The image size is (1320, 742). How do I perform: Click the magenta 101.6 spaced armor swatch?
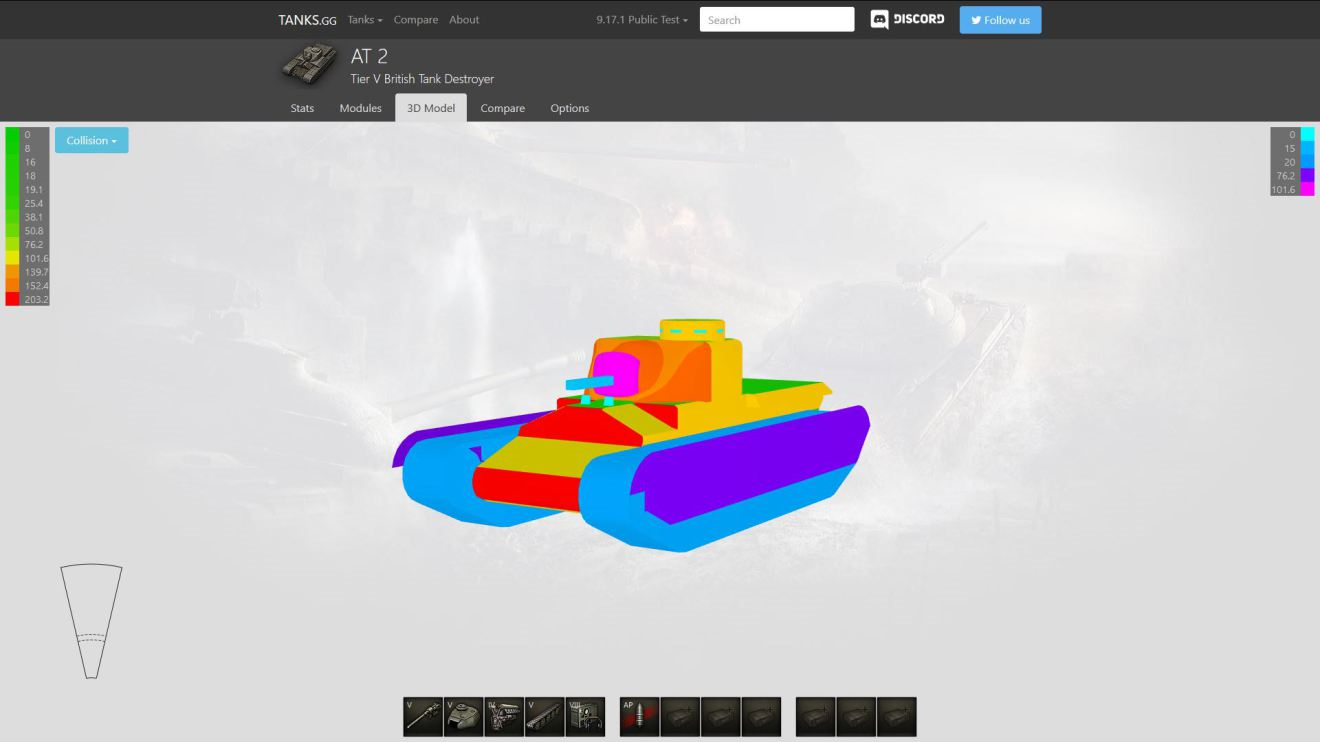pos(1307,189)
